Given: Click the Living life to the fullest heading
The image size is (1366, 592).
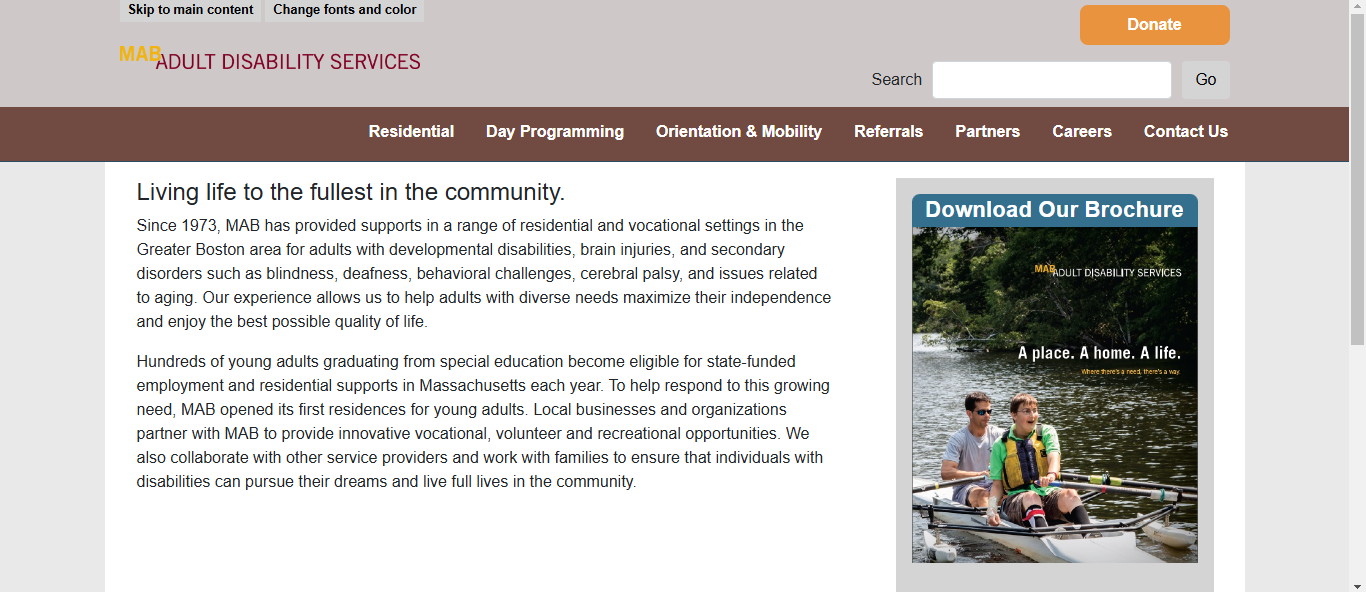Looking at the screenshot, I should tap(351, 192).
